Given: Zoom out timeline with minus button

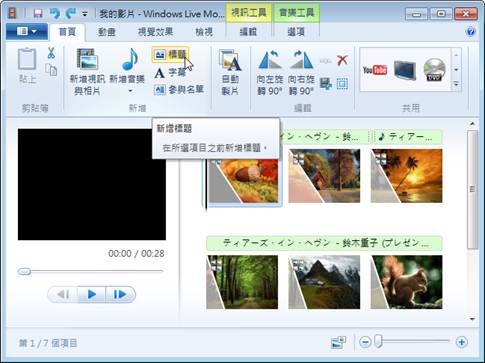Looking at the screenshot, I should [365, 342].
